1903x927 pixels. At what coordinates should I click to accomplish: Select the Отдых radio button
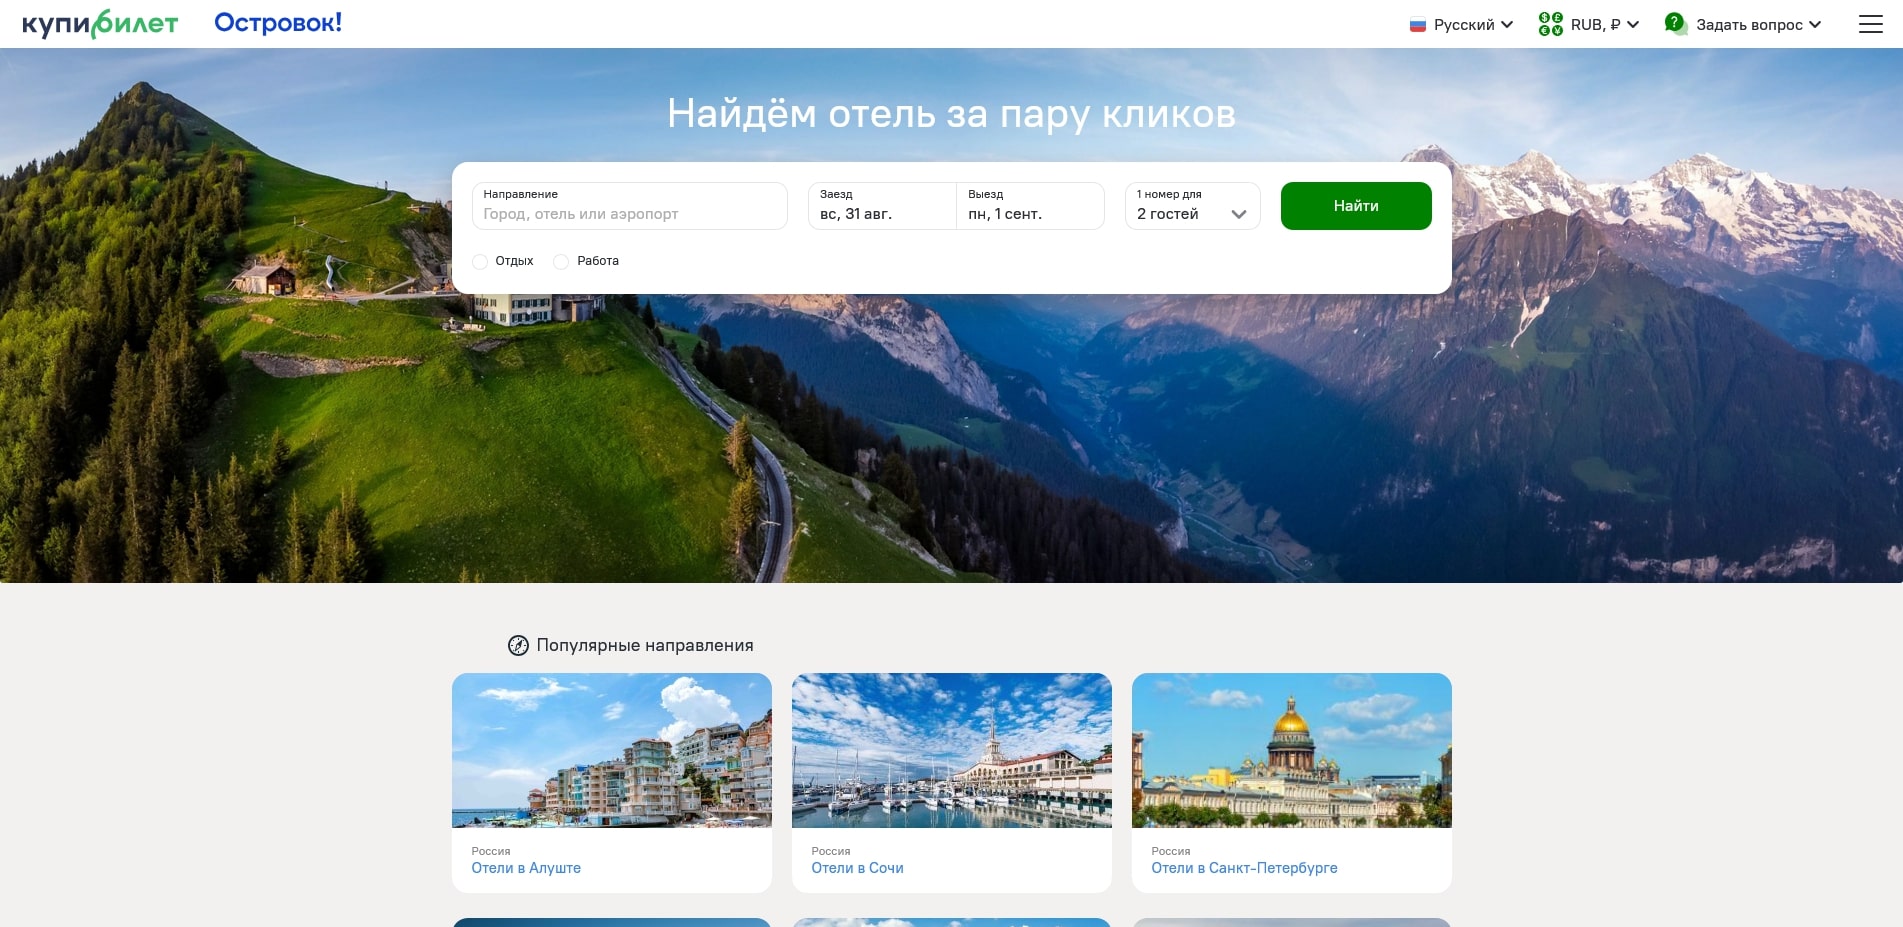pyautogui.click(x=480, y=261)
